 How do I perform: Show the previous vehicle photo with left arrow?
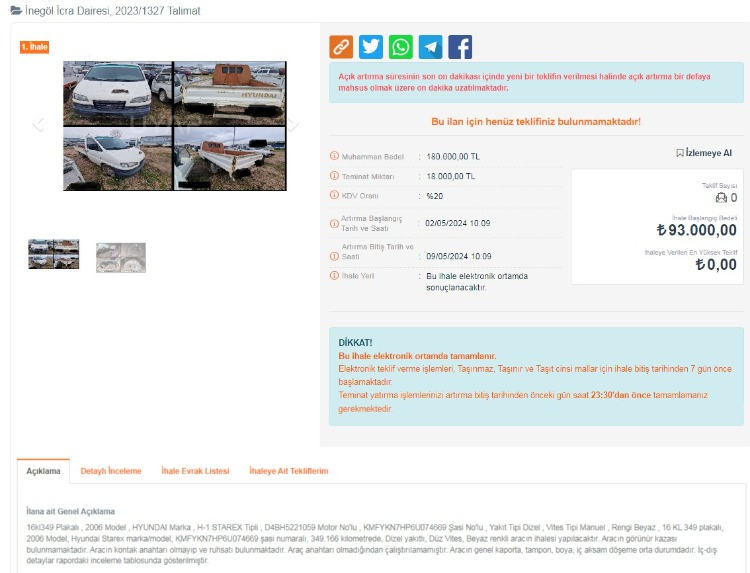tap(38, 124)
